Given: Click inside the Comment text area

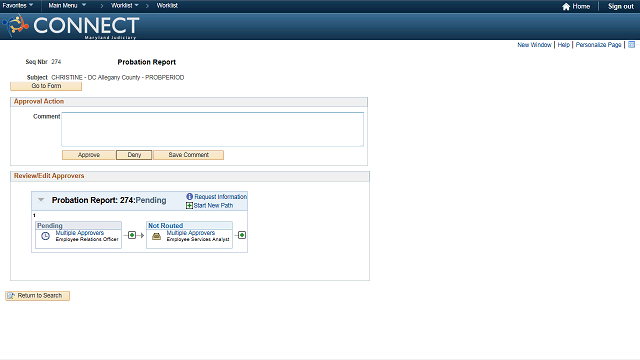Looking at the screenshot, I should click(x=212, y=129).
